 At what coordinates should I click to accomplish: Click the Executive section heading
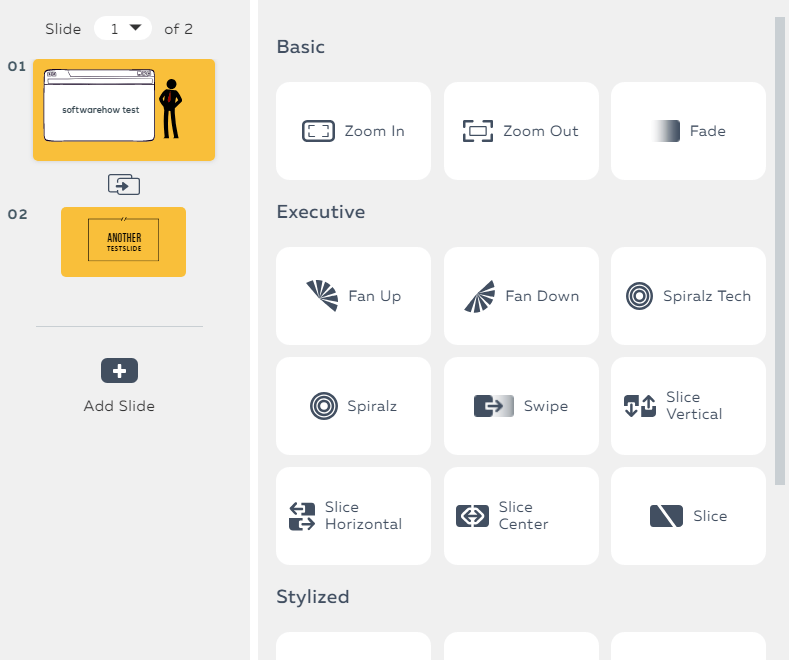click(321, 212)
